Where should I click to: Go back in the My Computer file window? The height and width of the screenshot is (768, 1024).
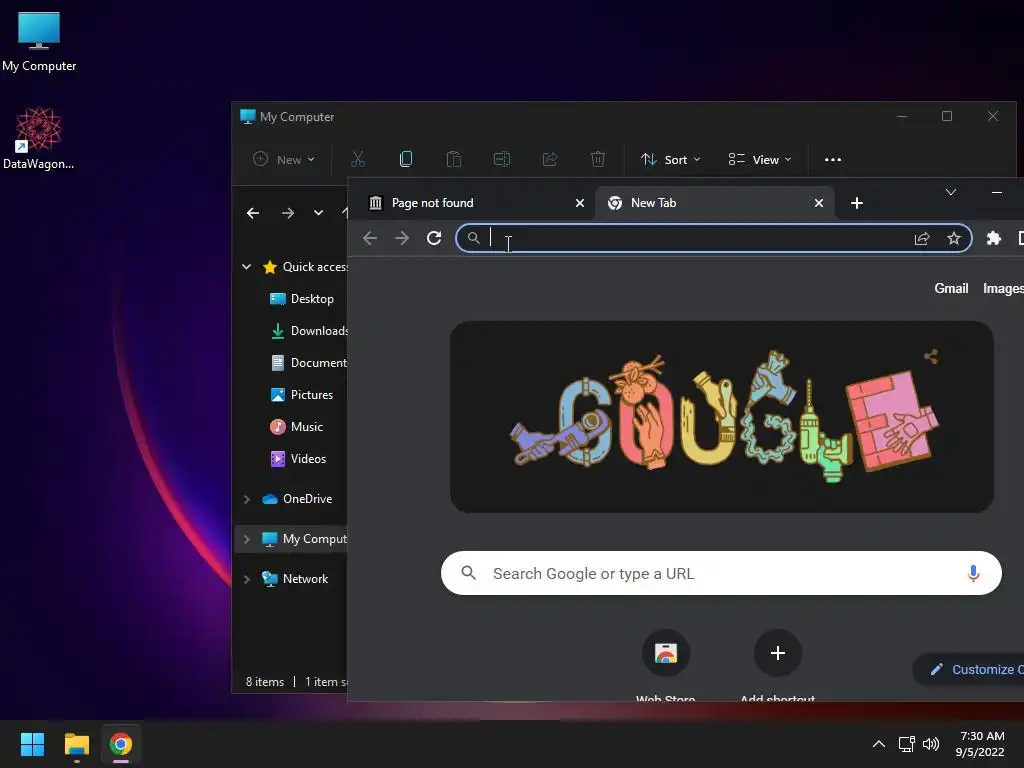click(253, 213)
